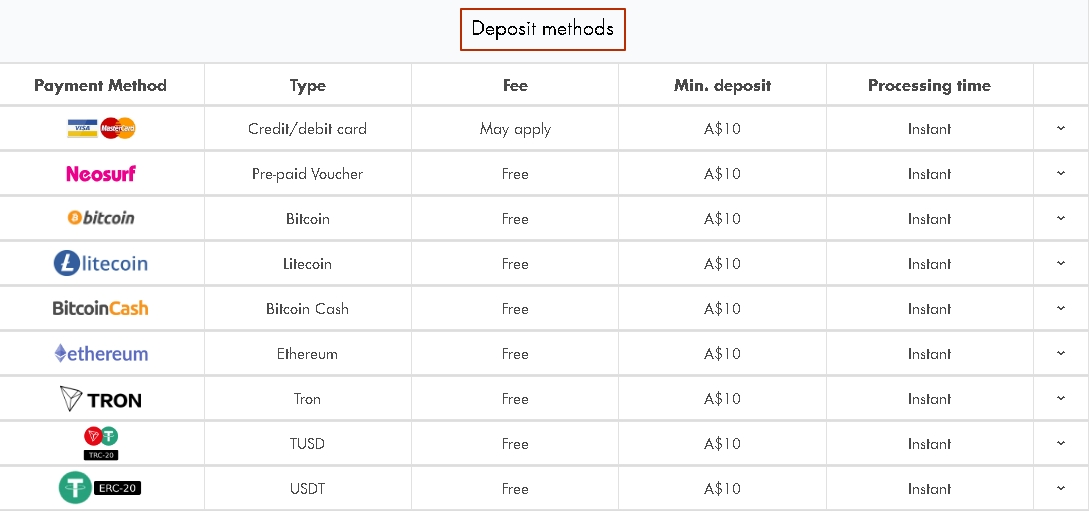The height and width of the screenshot is (515, 1089).
Task: Select the TRC-20 TUSD logo
Action: tap(101, 444)
